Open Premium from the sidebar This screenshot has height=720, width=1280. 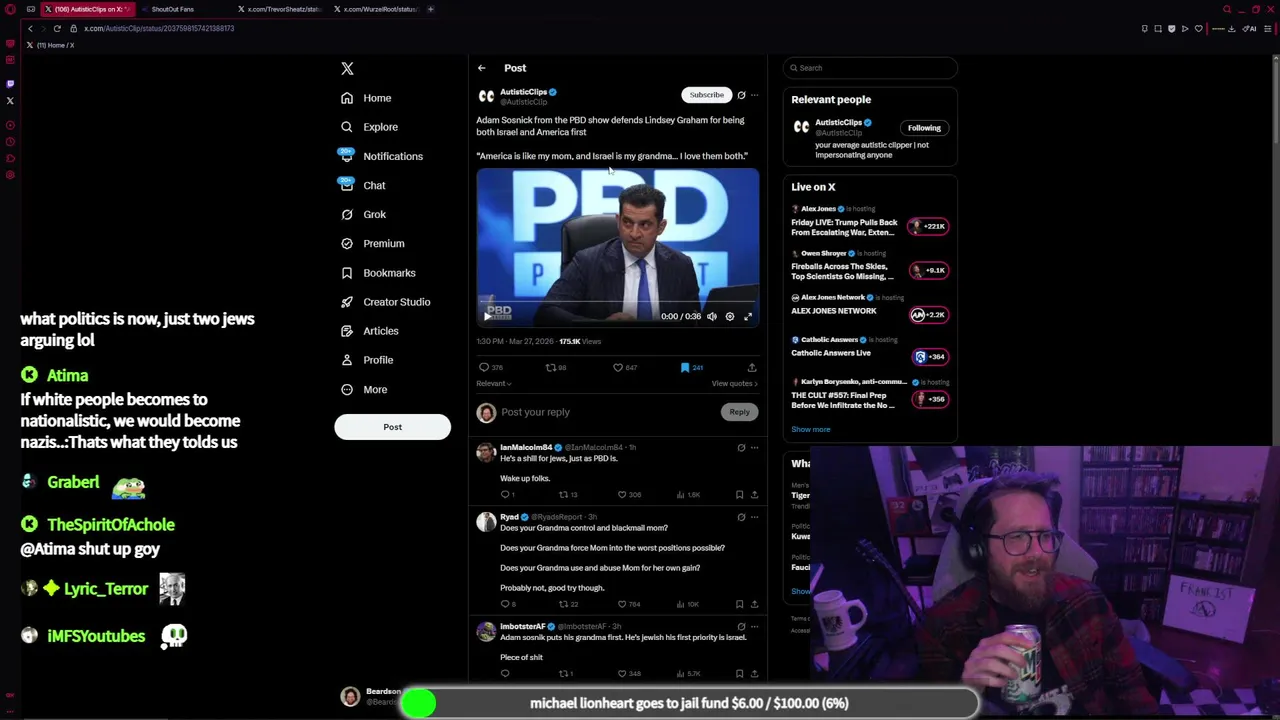372,243
